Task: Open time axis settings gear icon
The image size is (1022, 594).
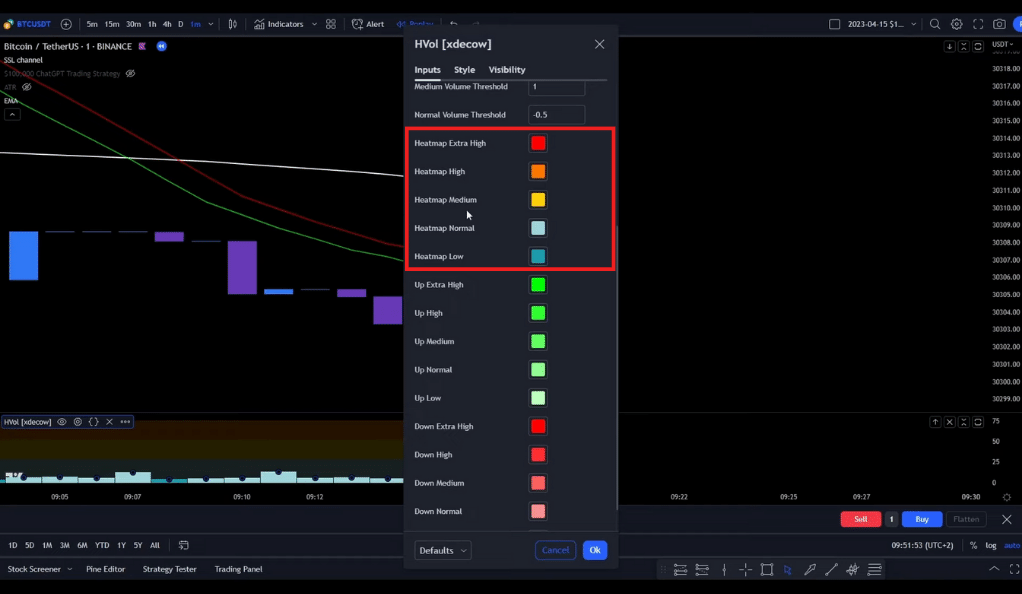Action: (1006, 497)
